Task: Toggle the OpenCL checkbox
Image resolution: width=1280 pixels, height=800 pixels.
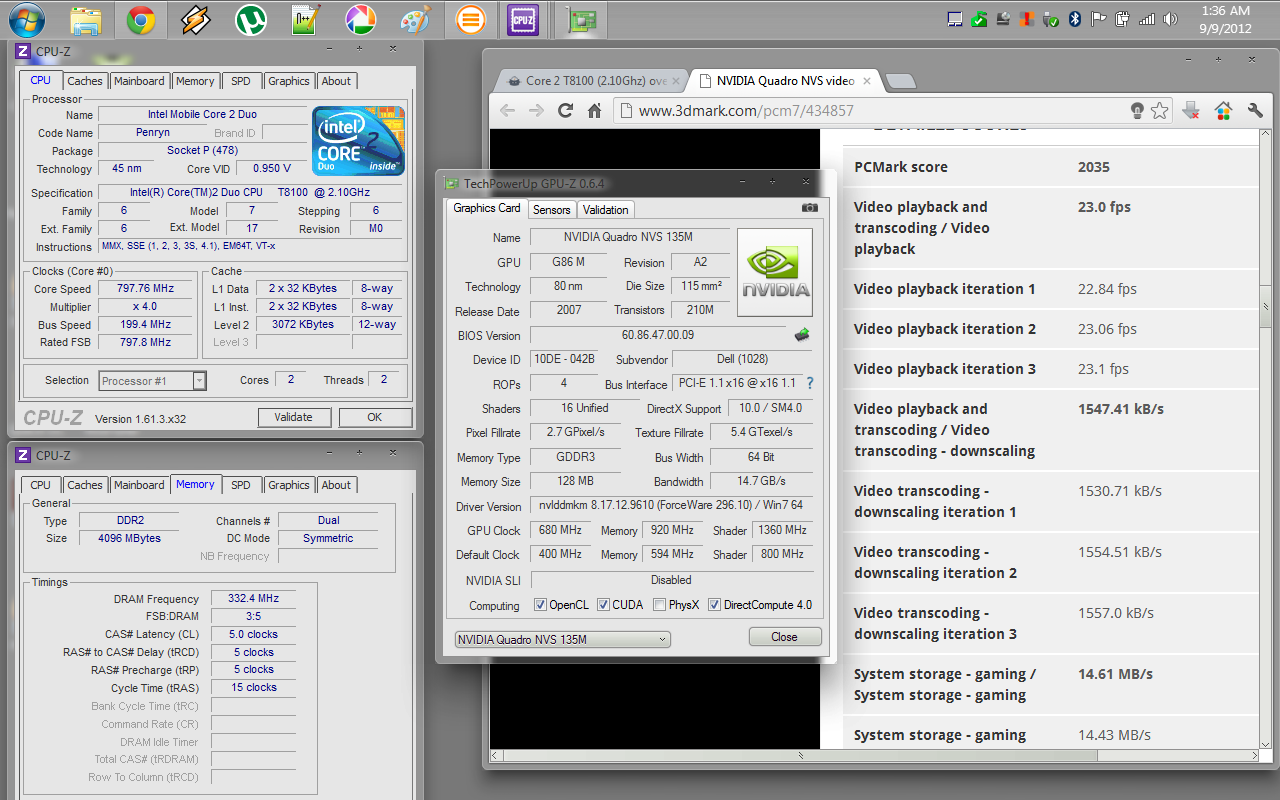Action: [540, 605]
